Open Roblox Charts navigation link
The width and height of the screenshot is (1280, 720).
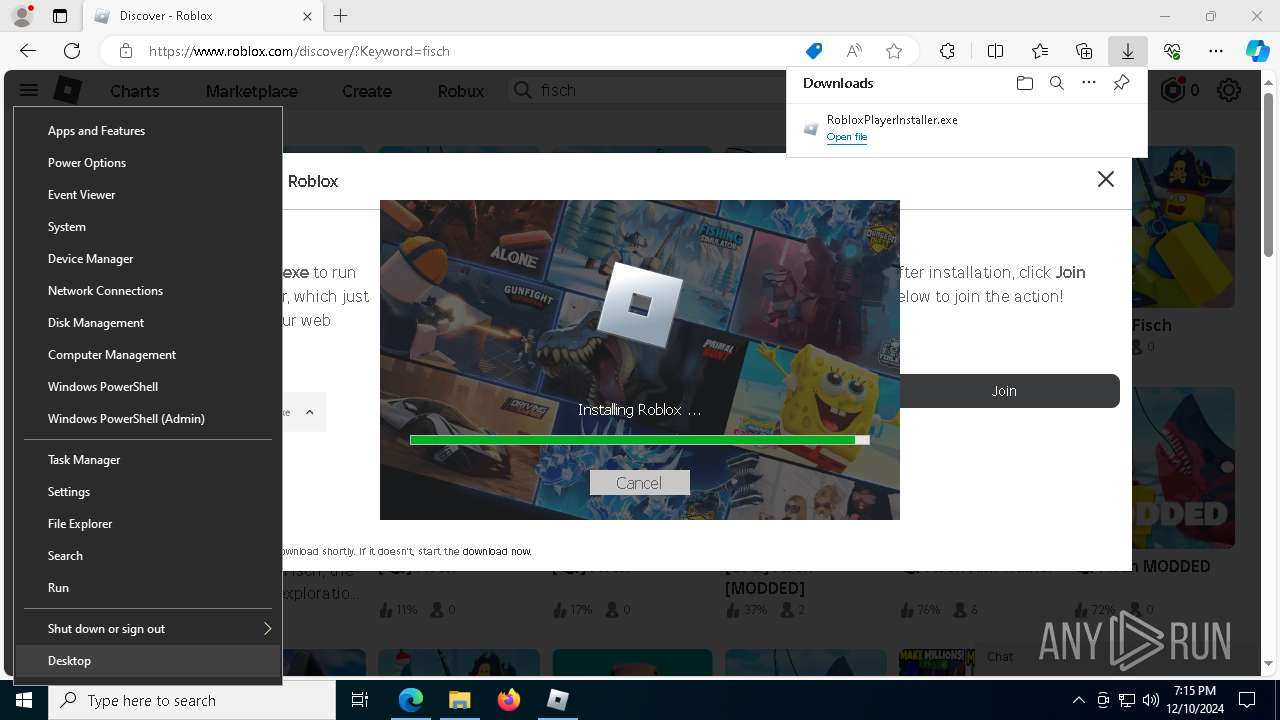click(134, 91)
